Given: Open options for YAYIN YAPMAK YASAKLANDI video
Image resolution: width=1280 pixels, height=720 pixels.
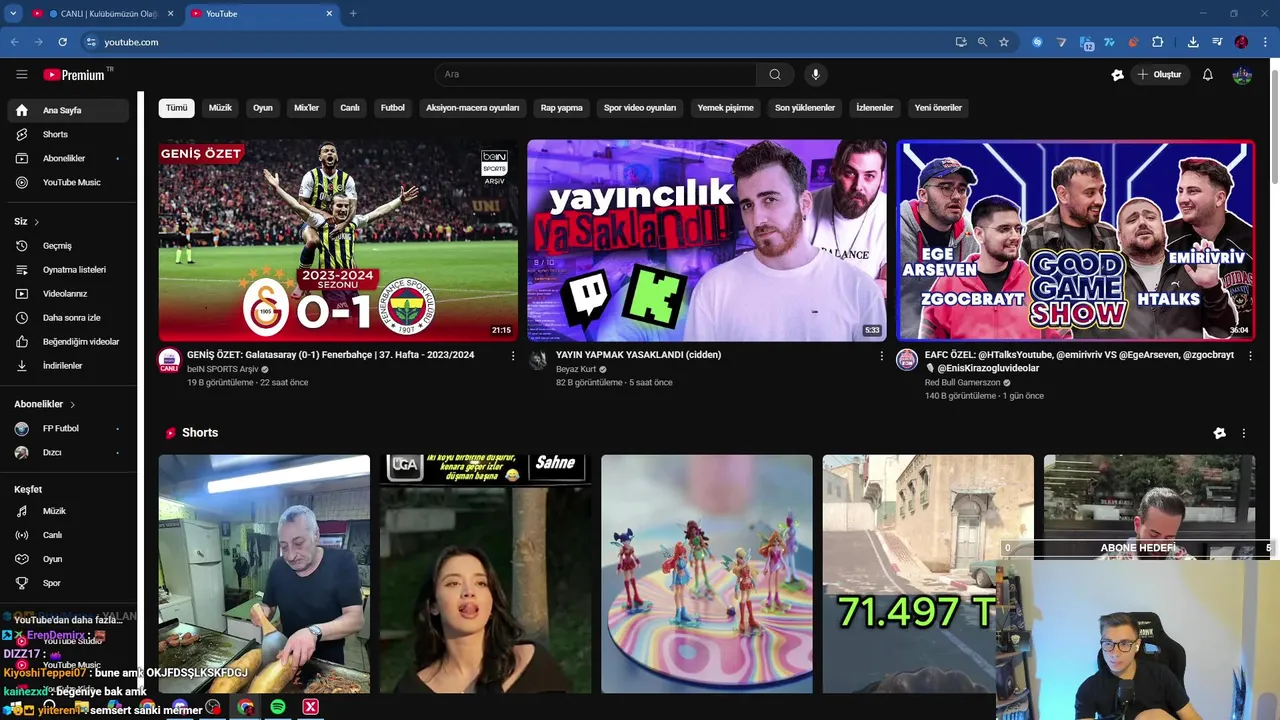Looking at the screenshot, I should click(x=881, y=356).
